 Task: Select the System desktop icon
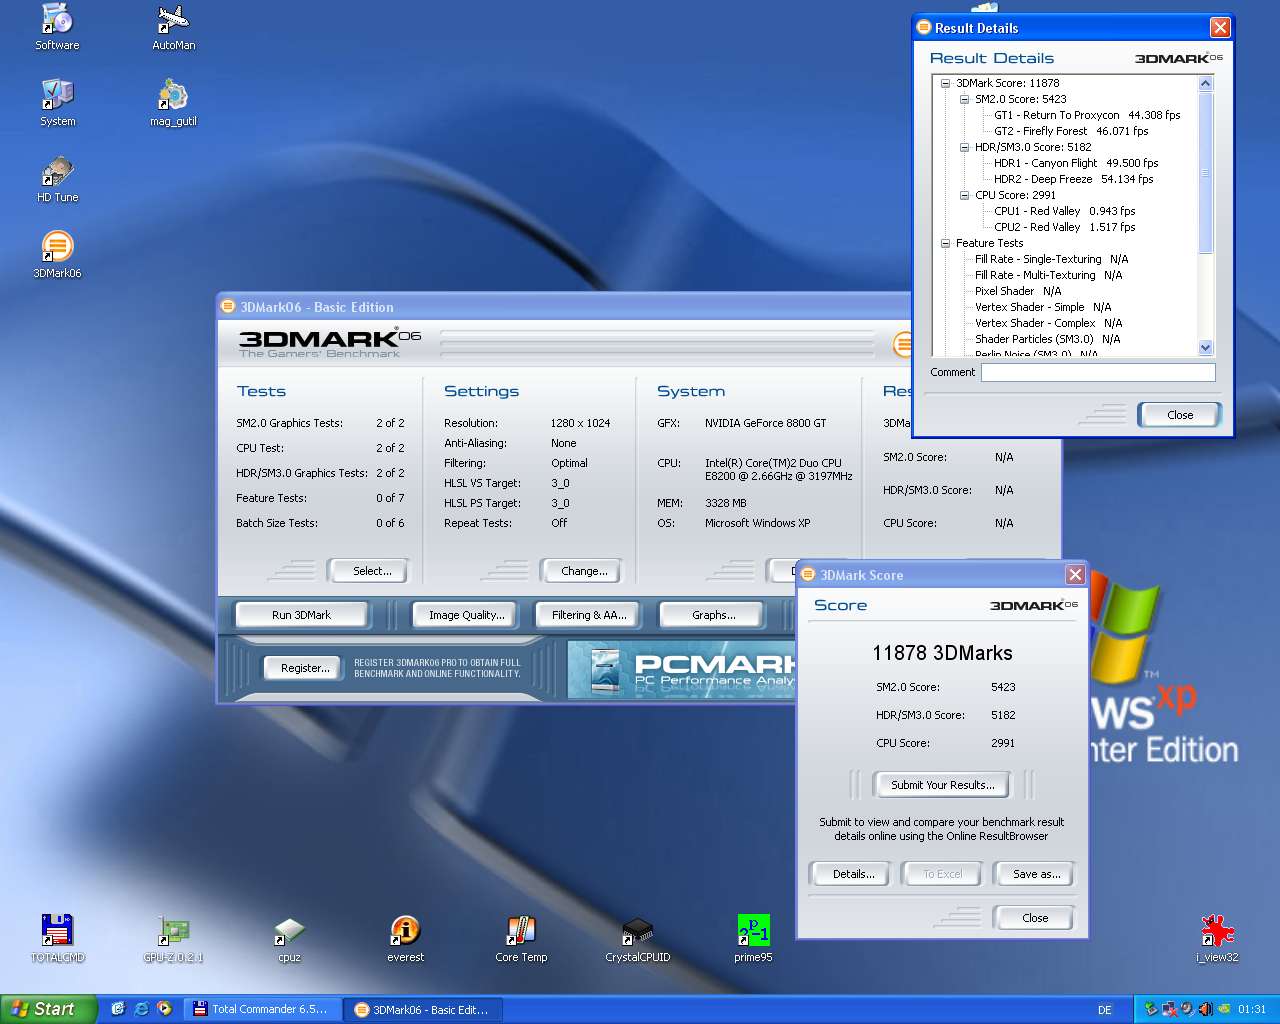(57, 103)
